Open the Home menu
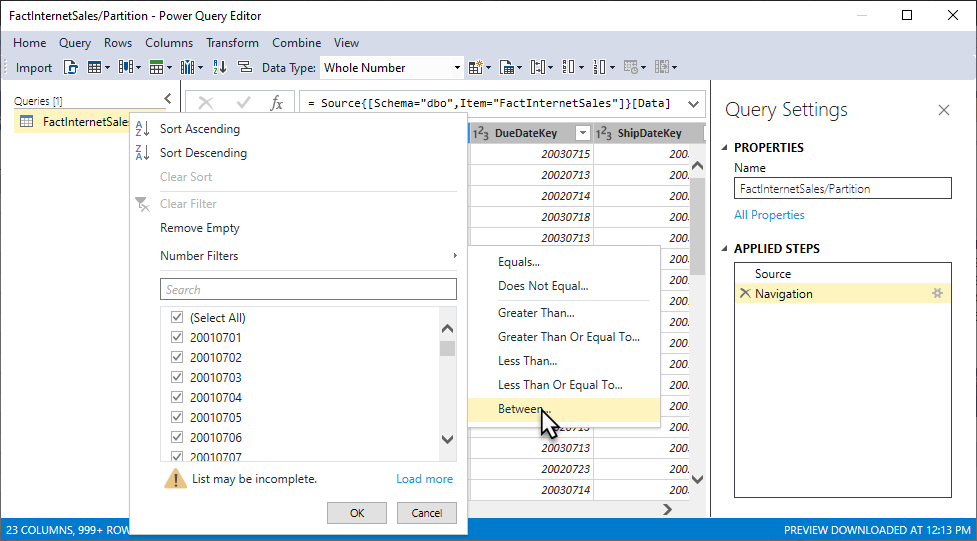The width and height of the screenshot is (977, 541). click(29, 43)
